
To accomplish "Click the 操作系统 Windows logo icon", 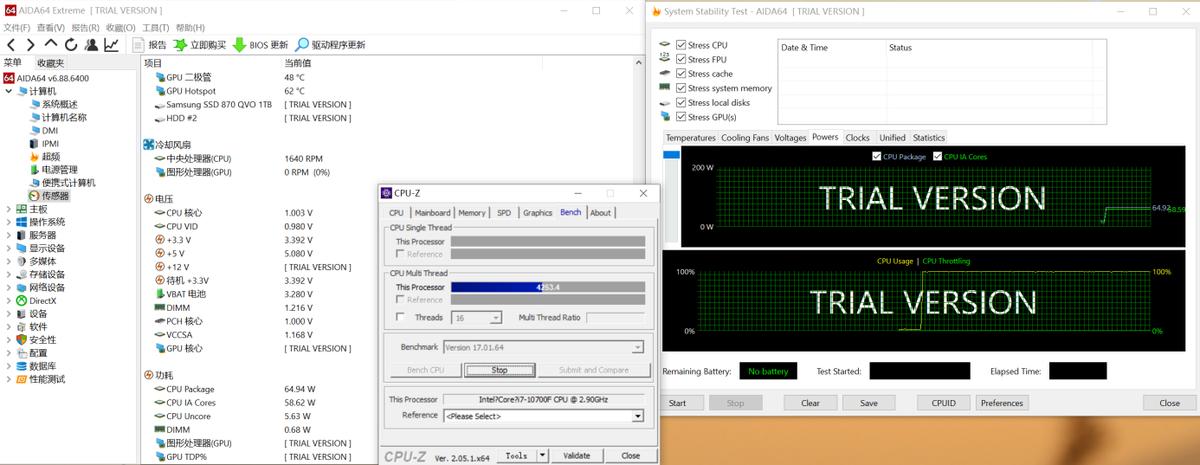I will pyautogui.click(x=21, y=222).
